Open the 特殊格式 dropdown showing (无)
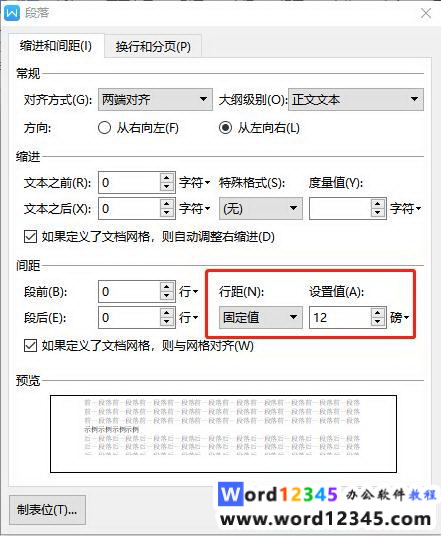This screenshot has height=536, width=441. (260, 209)
